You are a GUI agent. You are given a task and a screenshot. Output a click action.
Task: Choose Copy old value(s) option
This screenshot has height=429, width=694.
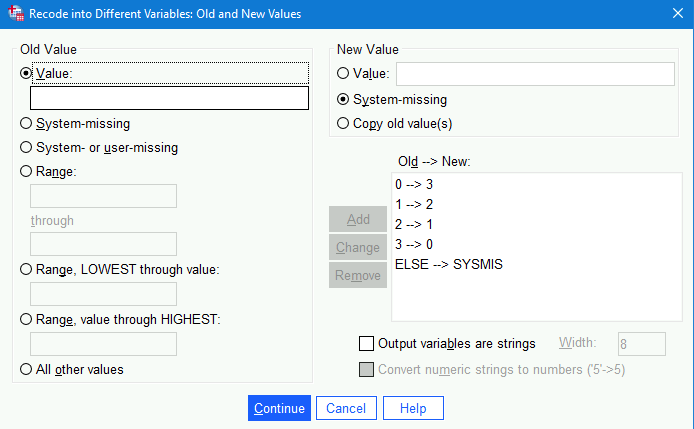(x=343, y=123)
